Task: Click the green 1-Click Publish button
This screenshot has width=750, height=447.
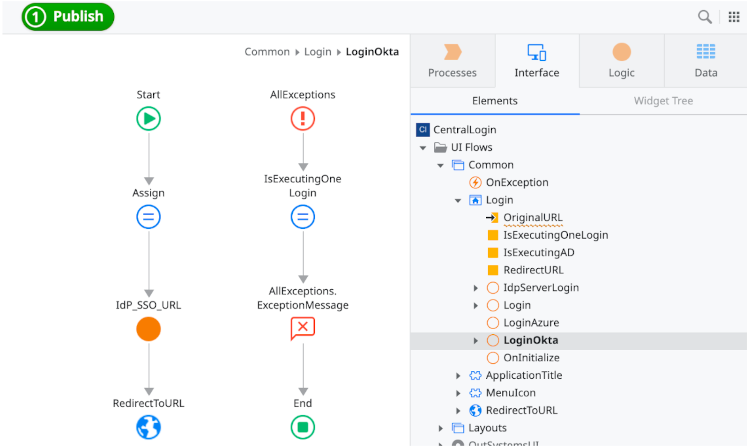Action: point(67,17)
